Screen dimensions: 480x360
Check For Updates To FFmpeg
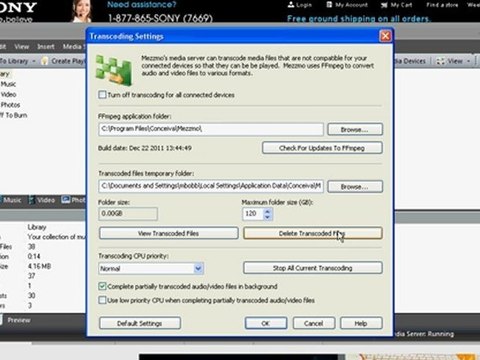point(322,148)
